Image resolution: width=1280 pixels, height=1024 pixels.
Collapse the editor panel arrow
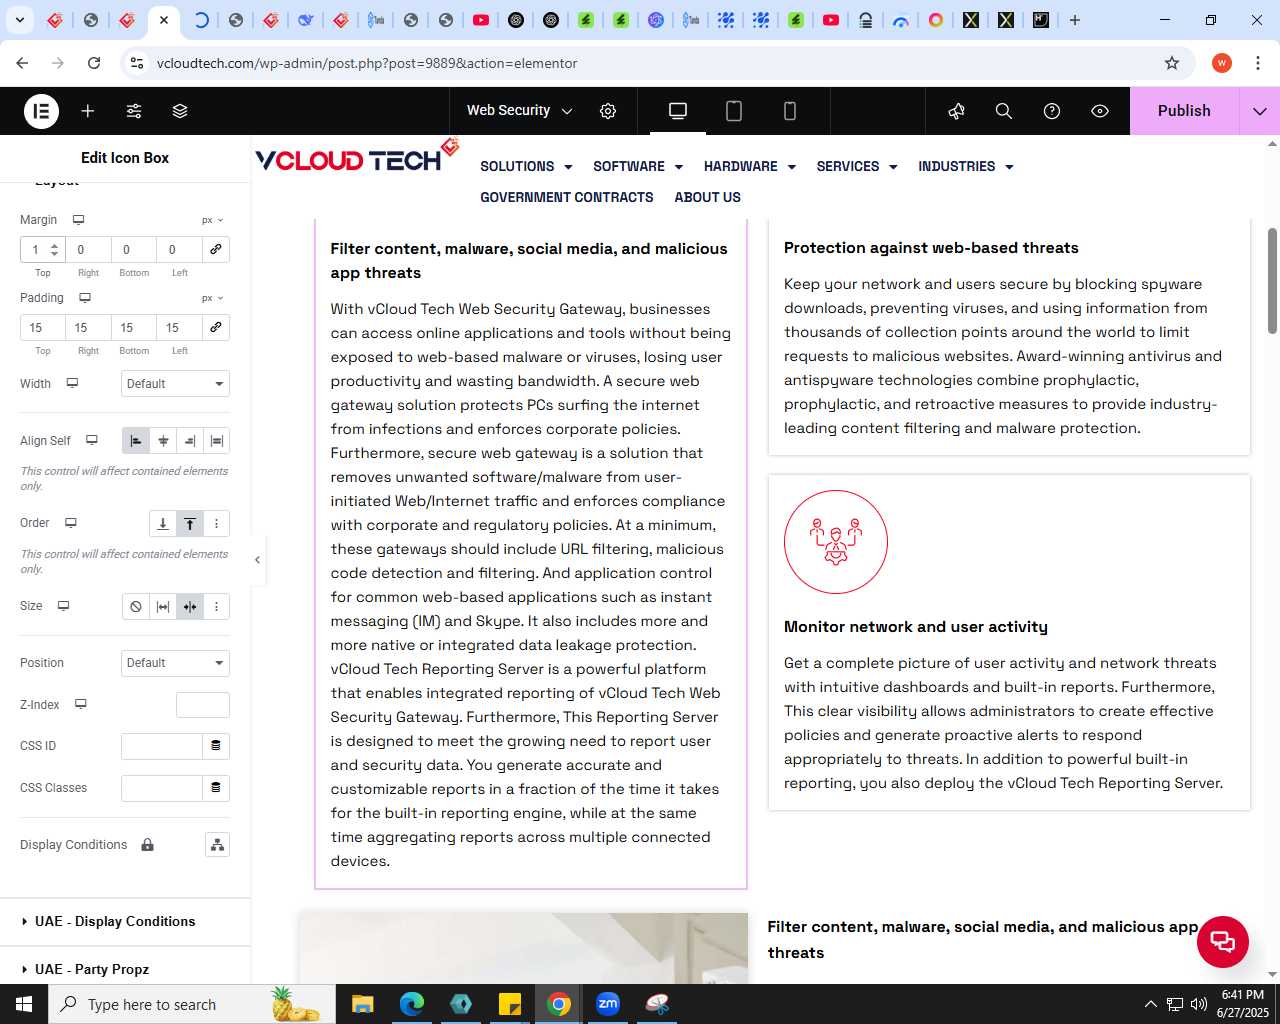click(257, 560)
